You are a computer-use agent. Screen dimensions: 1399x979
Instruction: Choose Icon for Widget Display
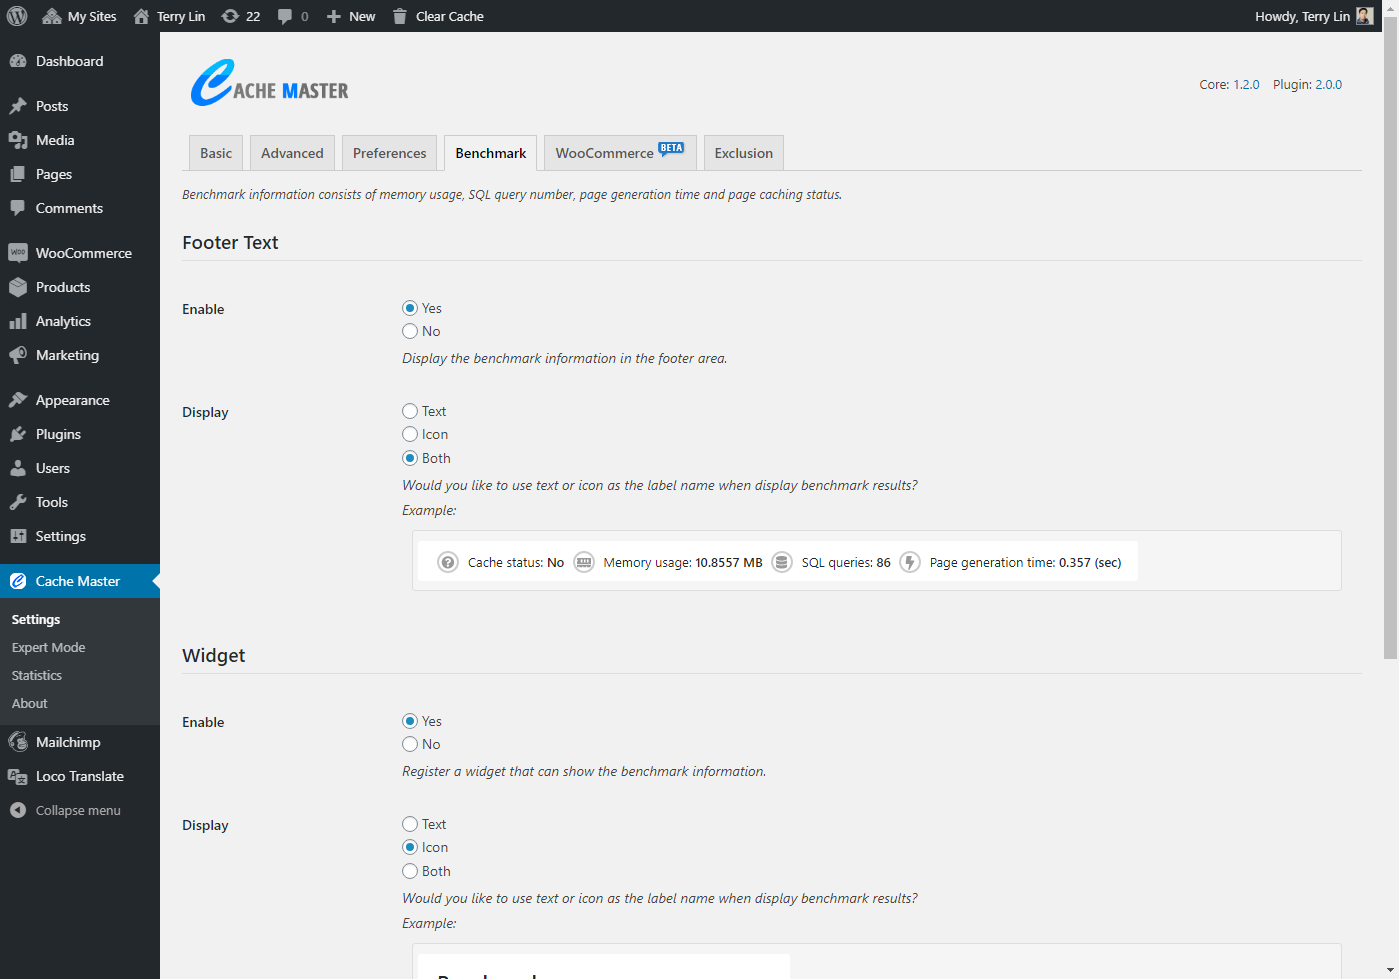tap(410, 847)
